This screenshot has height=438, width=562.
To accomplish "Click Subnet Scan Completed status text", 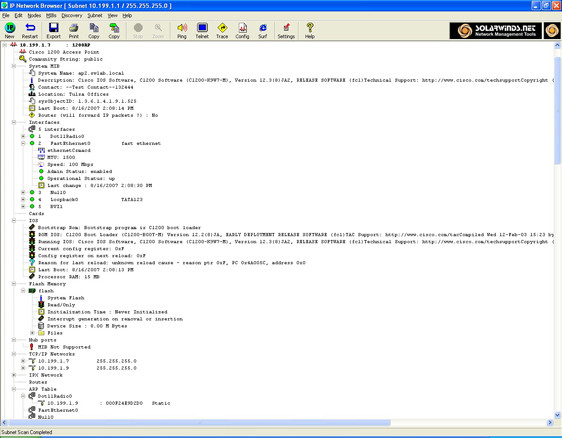I will click(x=27, y=432).
